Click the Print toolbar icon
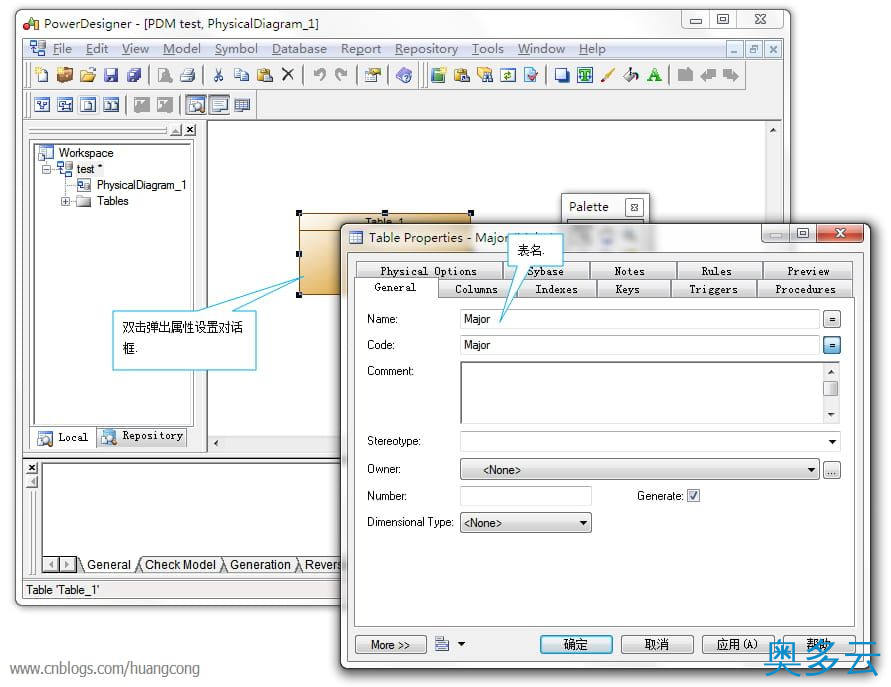This screenshot has width=891, height=687. coord(188,75)
